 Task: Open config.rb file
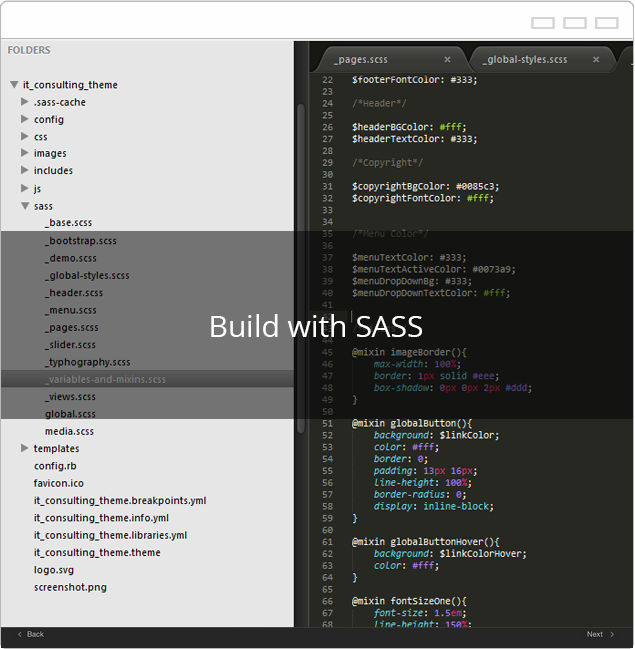coord(55,466)
